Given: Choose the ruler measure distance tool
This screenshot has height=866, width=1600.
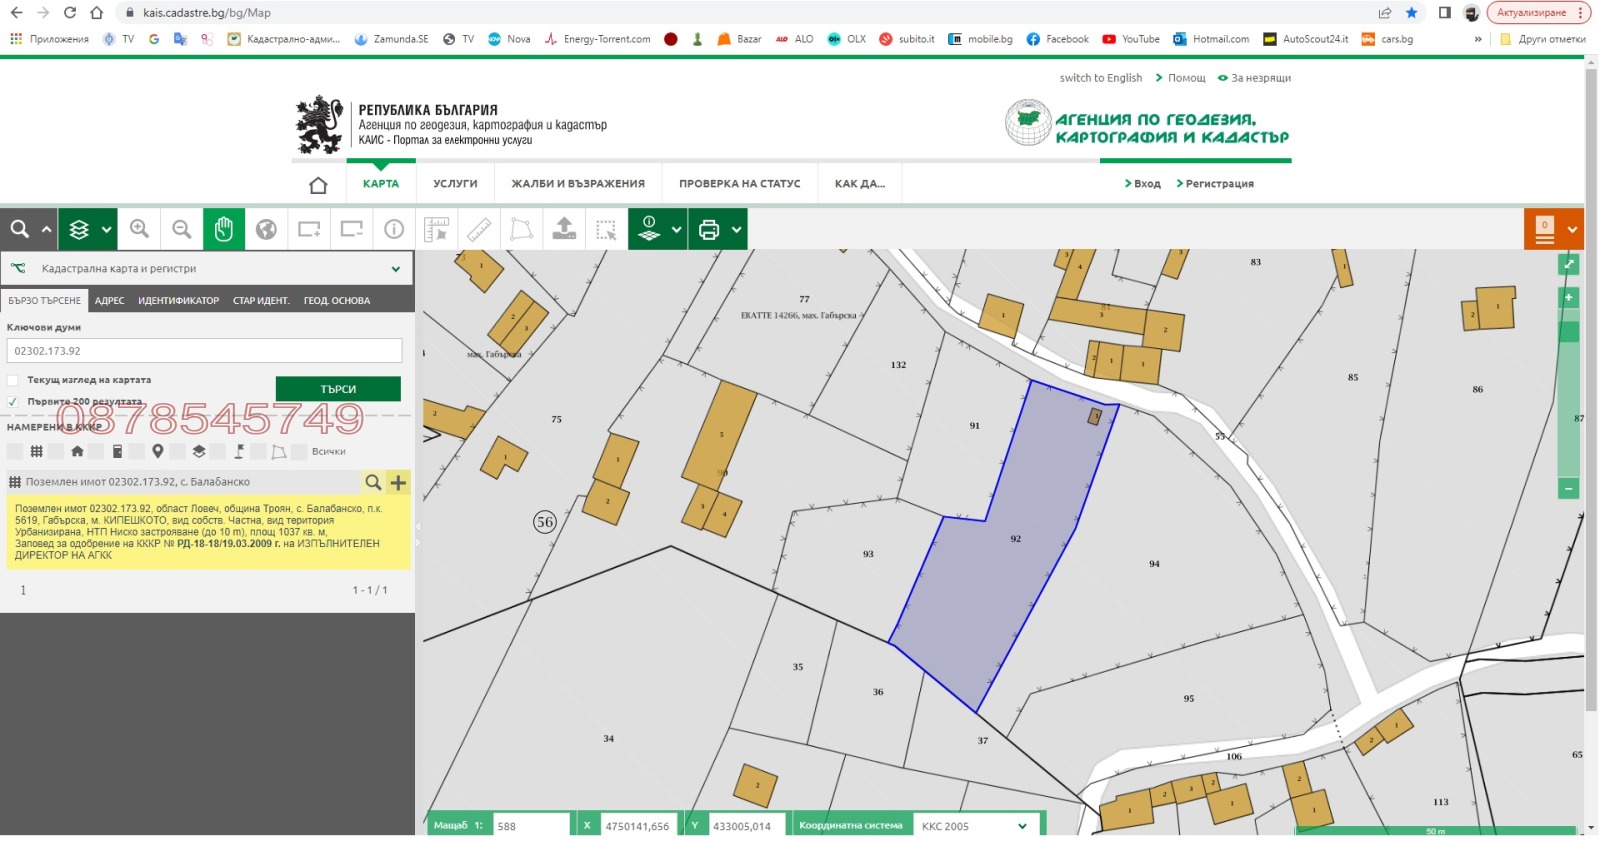Looking at the screenshot, I should pos(479,229).
